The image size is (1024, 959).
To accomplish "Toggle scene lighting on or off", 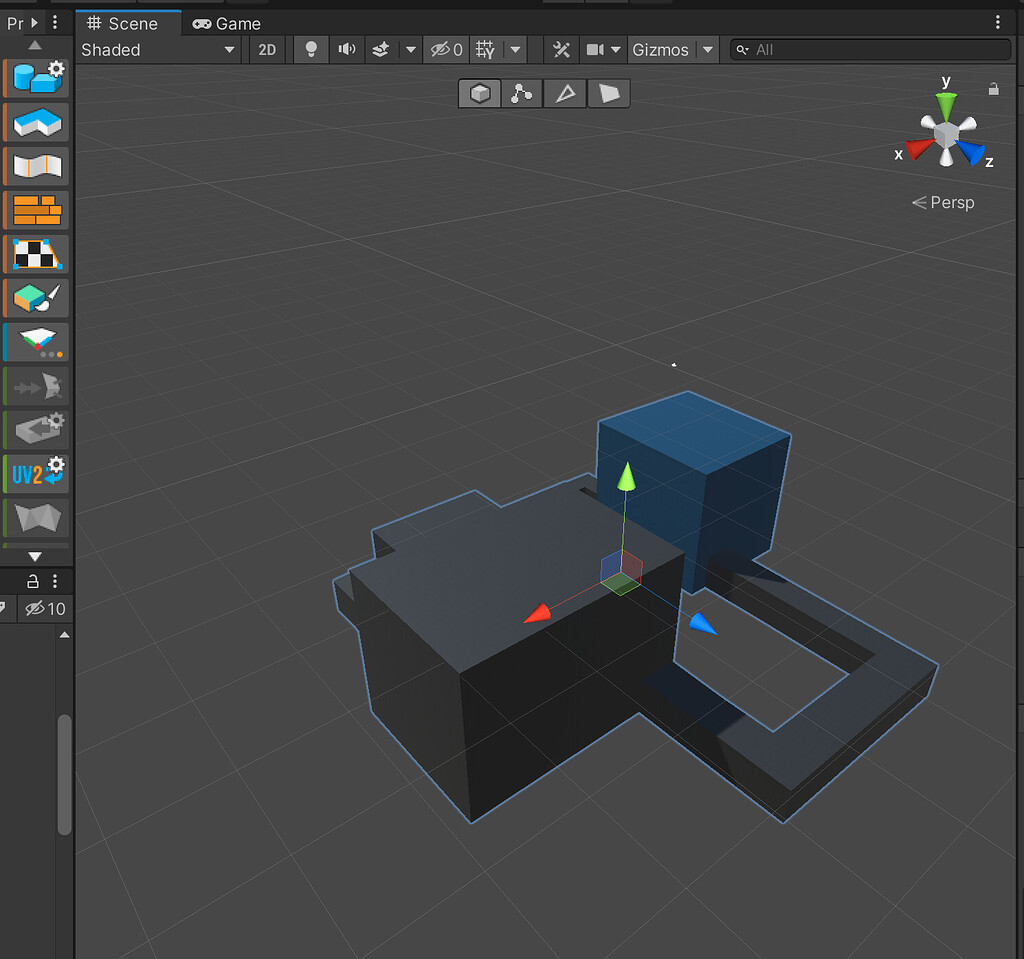I will point(310,49).
